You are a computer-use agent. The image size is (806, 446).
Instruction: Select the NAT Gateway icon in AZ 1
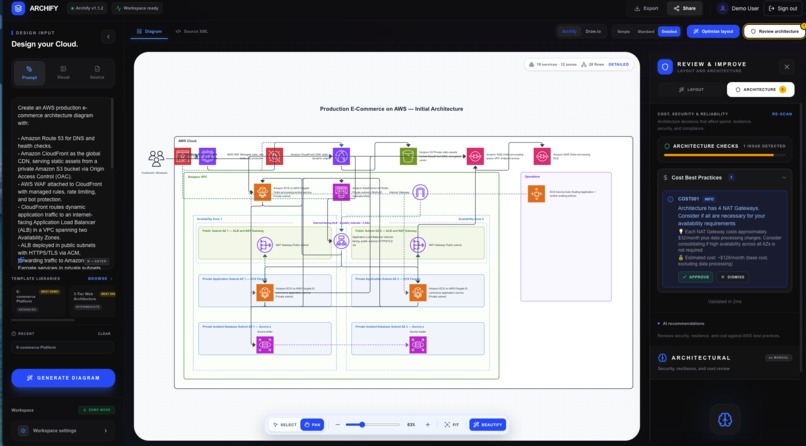click(x=265, y=245)
